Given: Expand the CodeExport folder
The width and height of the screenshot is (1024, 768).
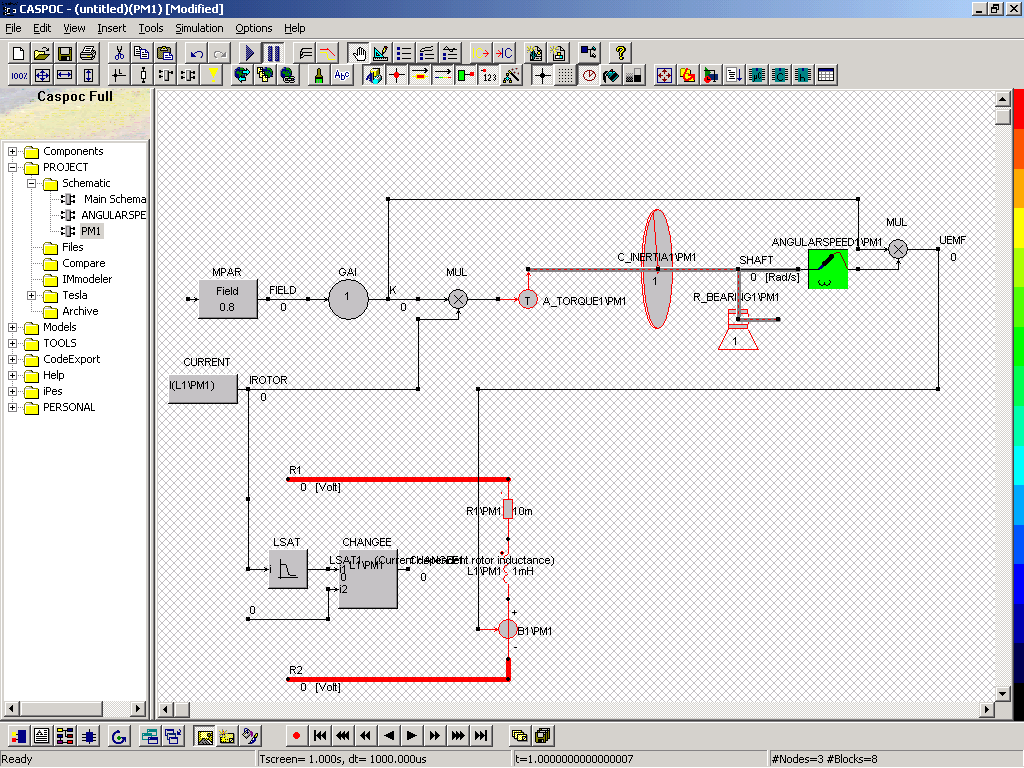Looking at the screenshot, I should point(12,359).
